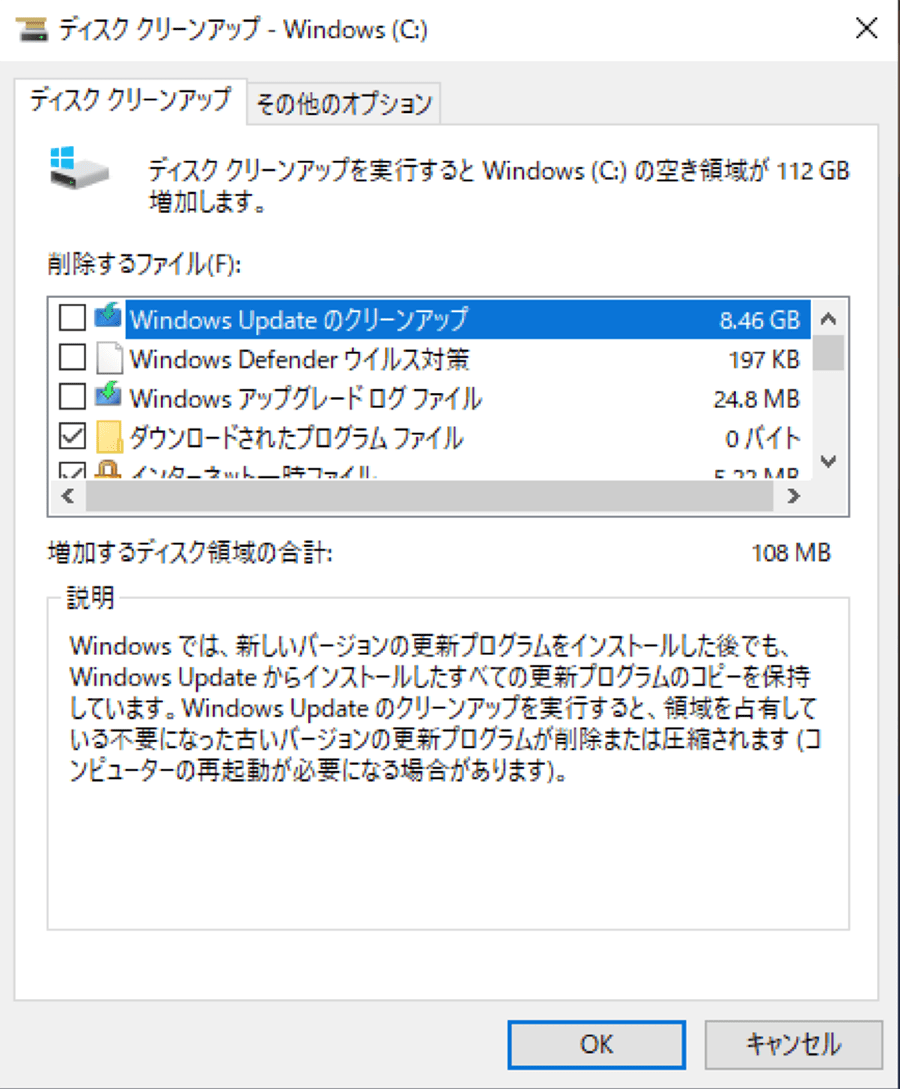Click the horizontal scroll right arrow
The image size is (900, 1089).
794,496
